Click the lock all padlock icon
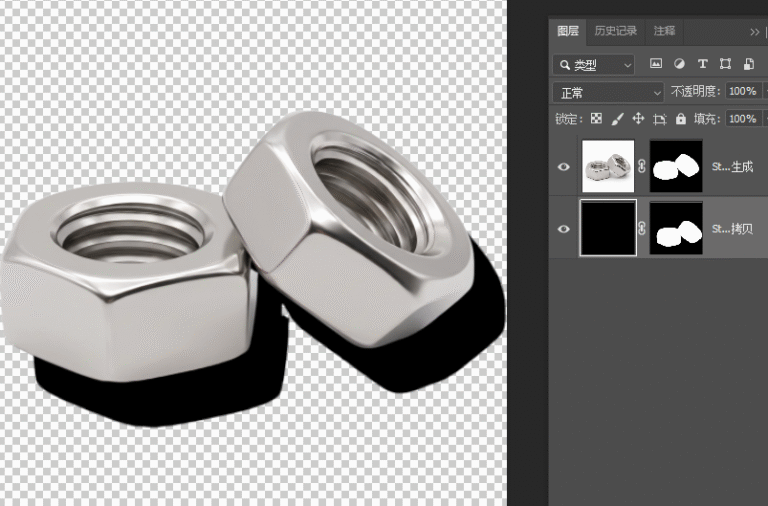This screenshot has height=506, width=768. coord(681,119)
